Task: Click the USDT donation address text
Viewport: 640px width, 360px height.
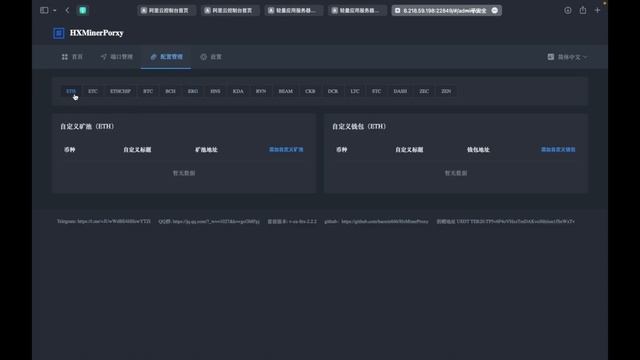Action: 506,221
